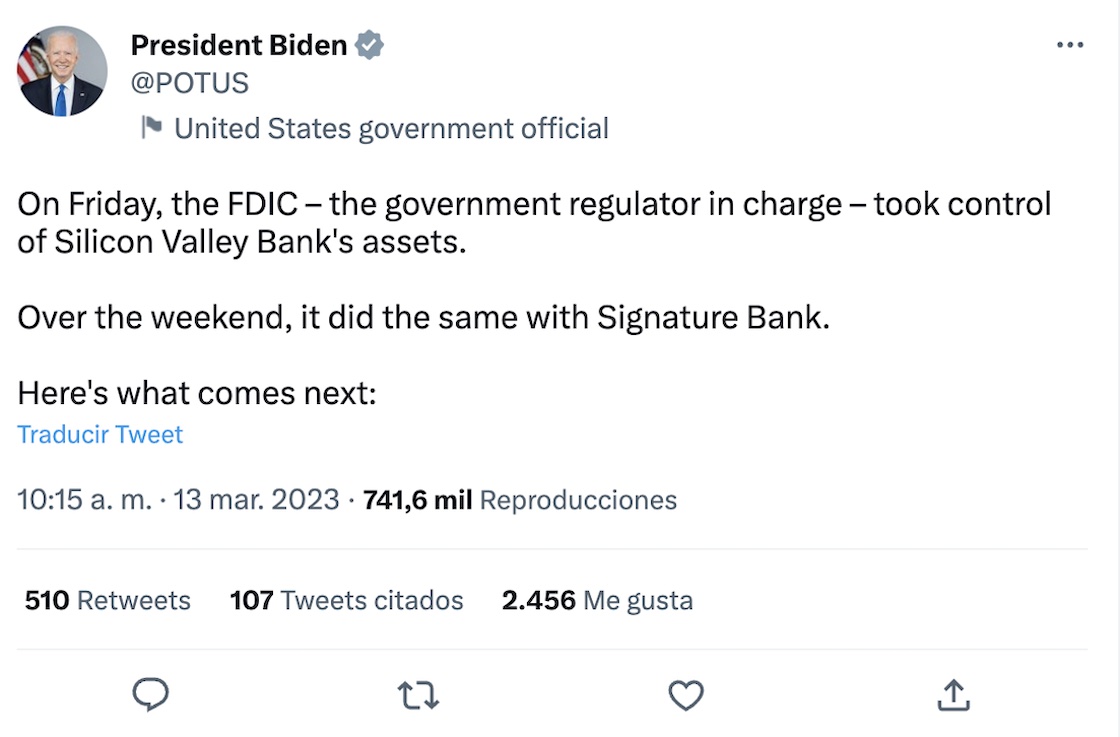Click the "Here's what comes next:" line
Screen dimensions: 1120x737
[x=196, y=393]
